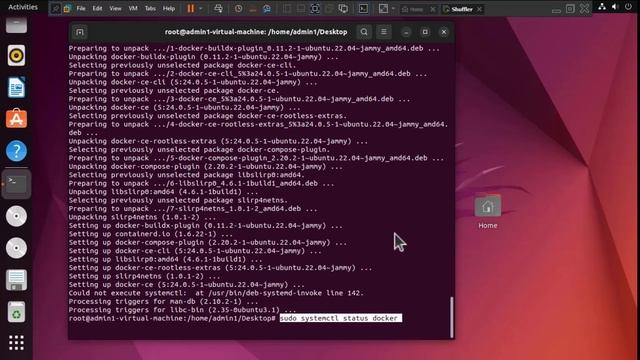This screenshot has height=360, width=640.
Task: Open Activities overview
Action: pos(23,7)
